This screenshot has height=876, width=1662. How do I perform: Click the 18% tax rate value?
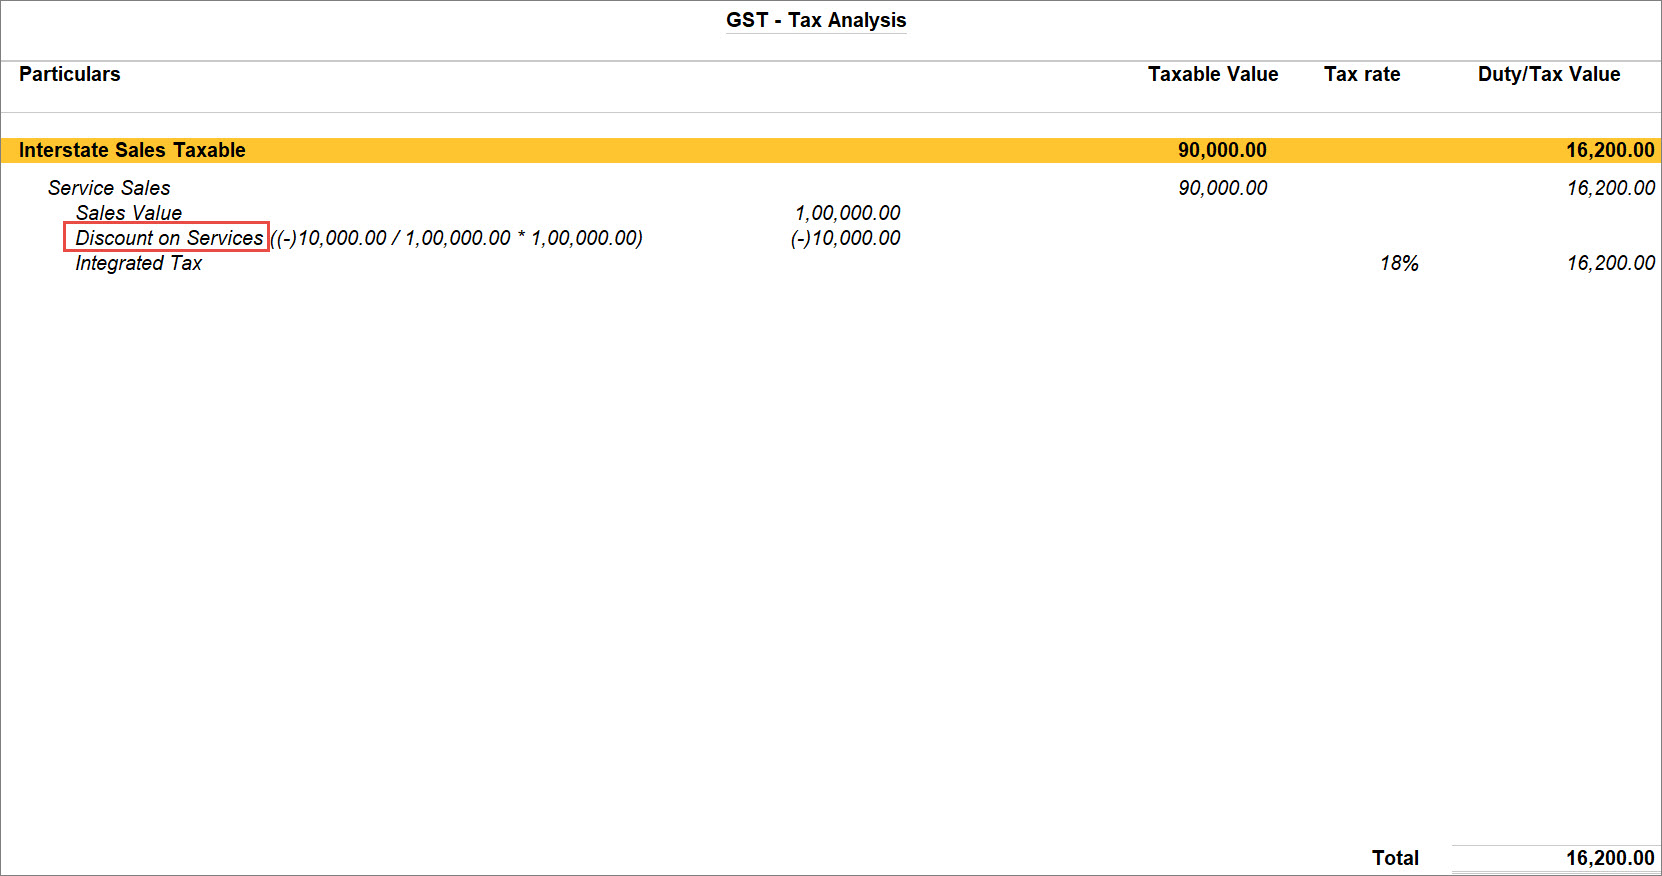[x=1399, y=263]
